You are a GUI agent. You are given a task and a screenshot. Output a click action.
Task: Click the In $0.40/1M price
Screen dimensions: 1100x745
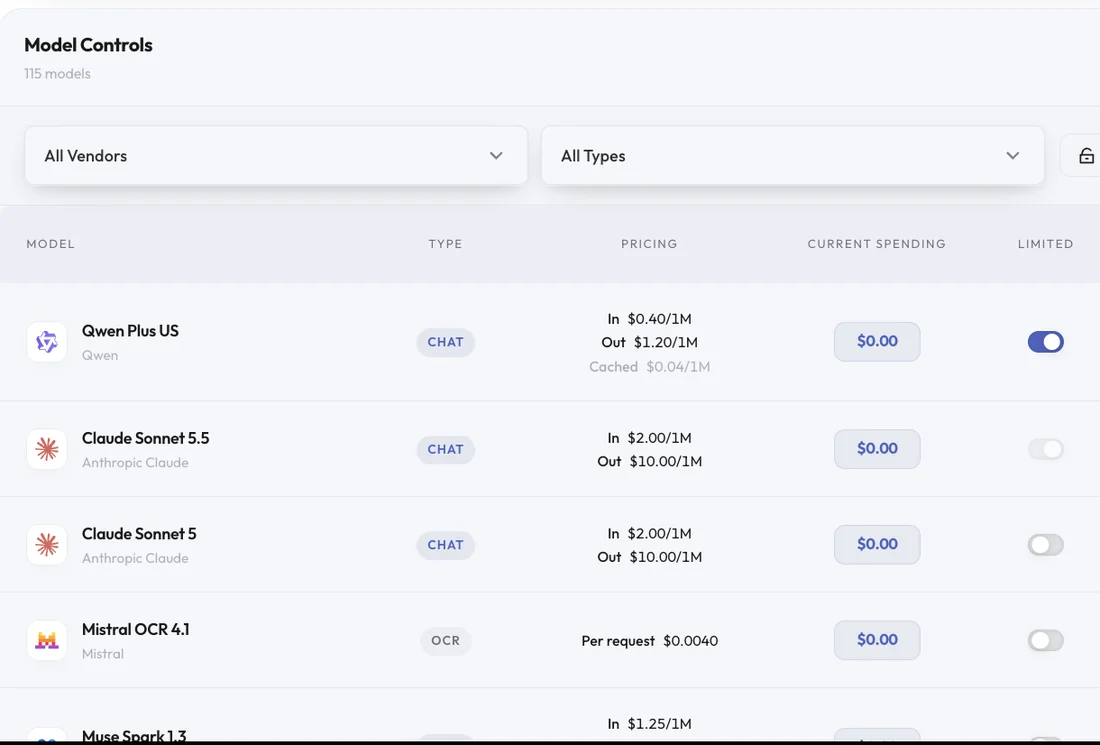pos(650,319)
